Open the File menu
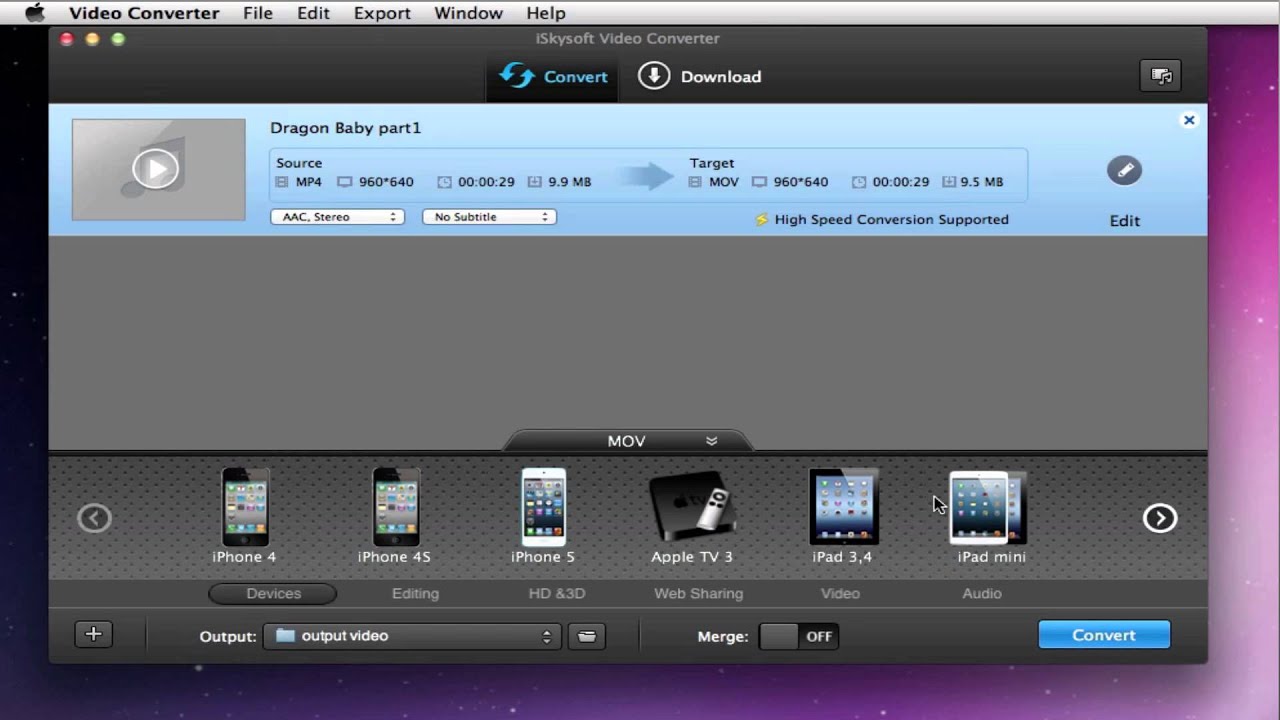 258,13
